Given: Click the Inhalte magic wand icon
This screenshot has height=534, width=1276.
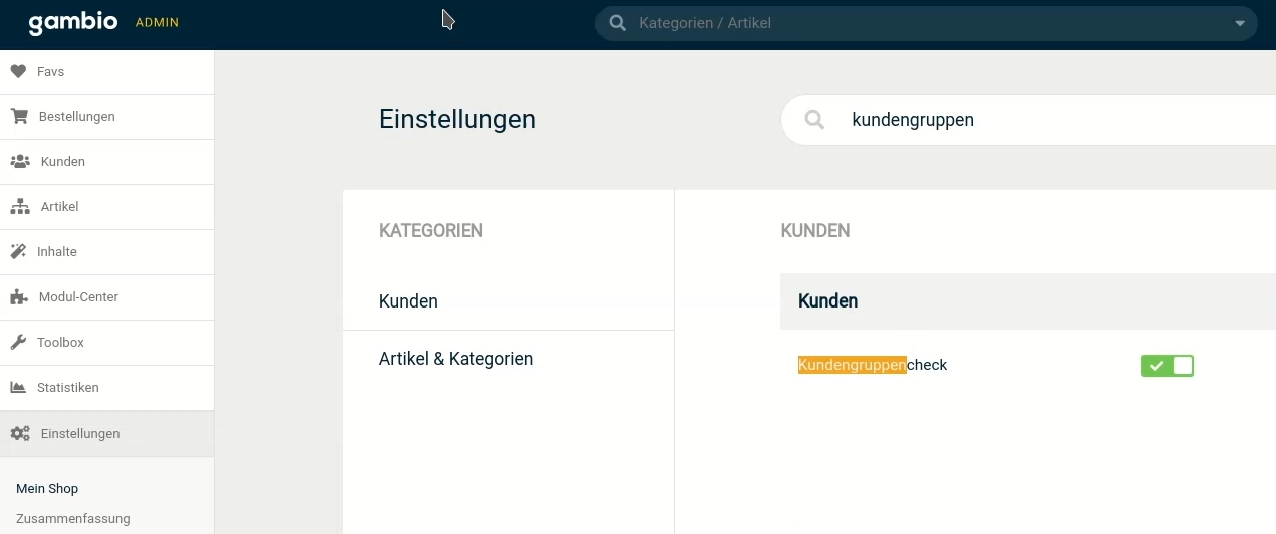Looking at the screenshot, I should [x=18, y=251].
